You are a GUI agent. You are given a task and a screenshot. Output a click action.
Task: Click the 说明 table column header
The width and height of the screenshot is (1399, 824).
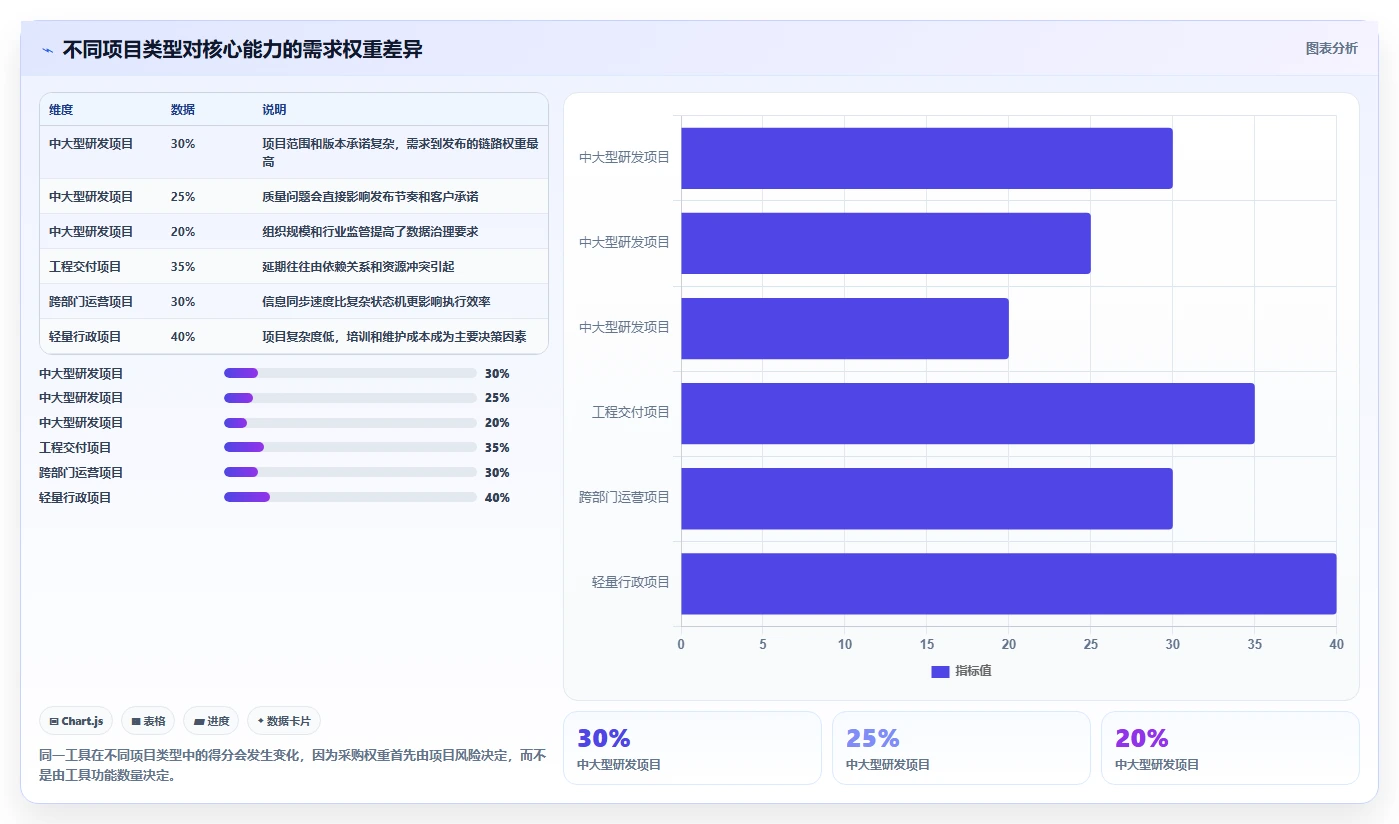click(274, 109)
